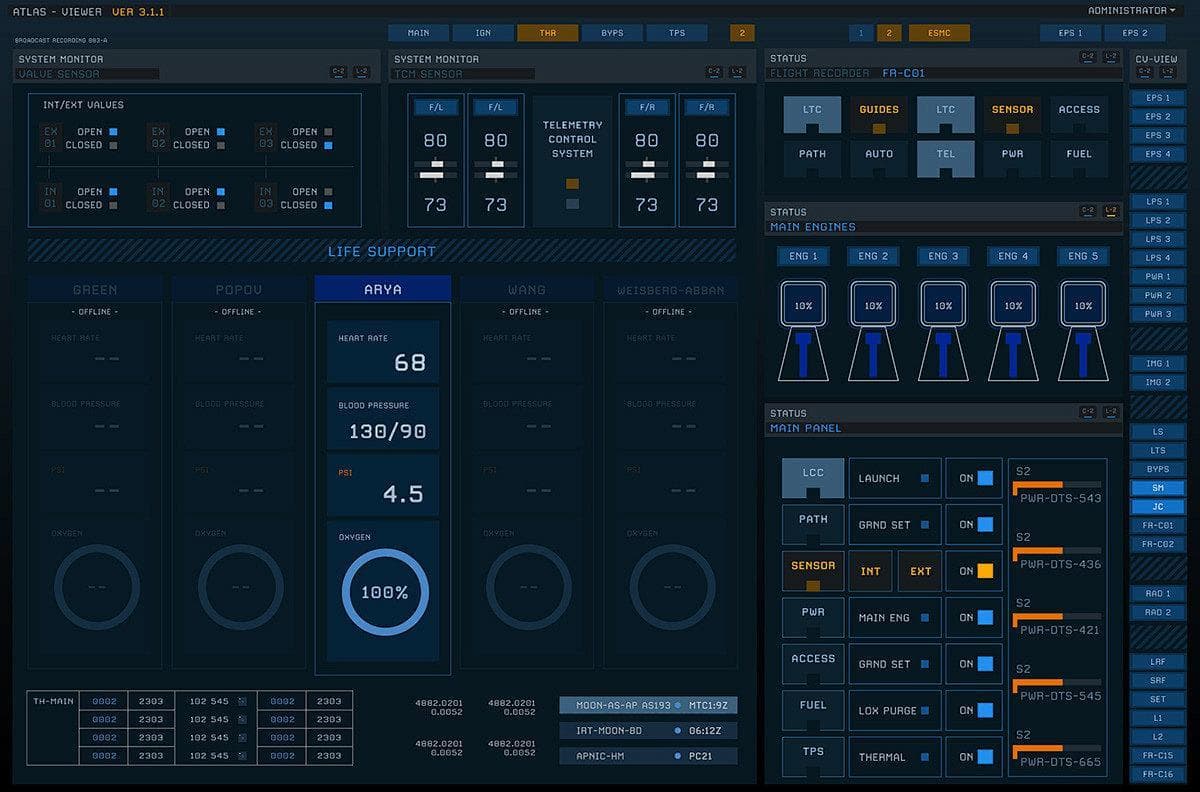Click the FR-C02 sidebar button

tap(1158, 544)
